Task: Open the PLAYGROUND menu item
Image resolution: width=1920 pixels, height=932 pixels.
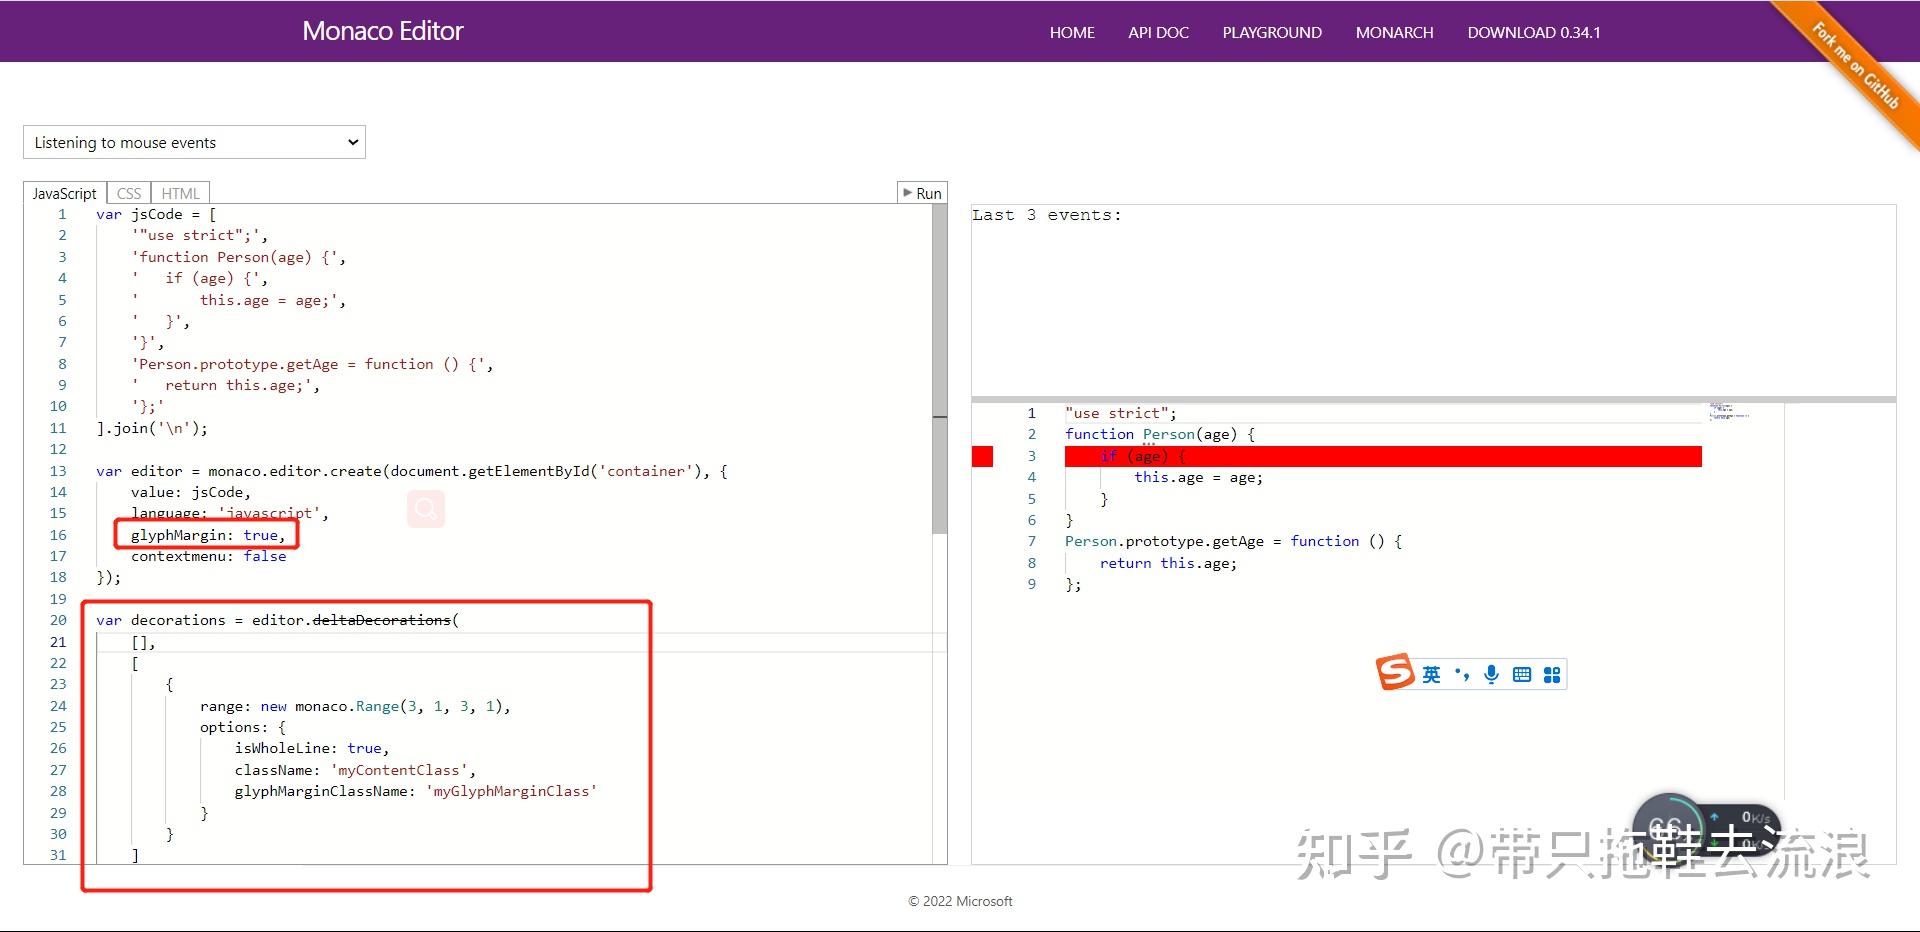Action: [1271, 32]
